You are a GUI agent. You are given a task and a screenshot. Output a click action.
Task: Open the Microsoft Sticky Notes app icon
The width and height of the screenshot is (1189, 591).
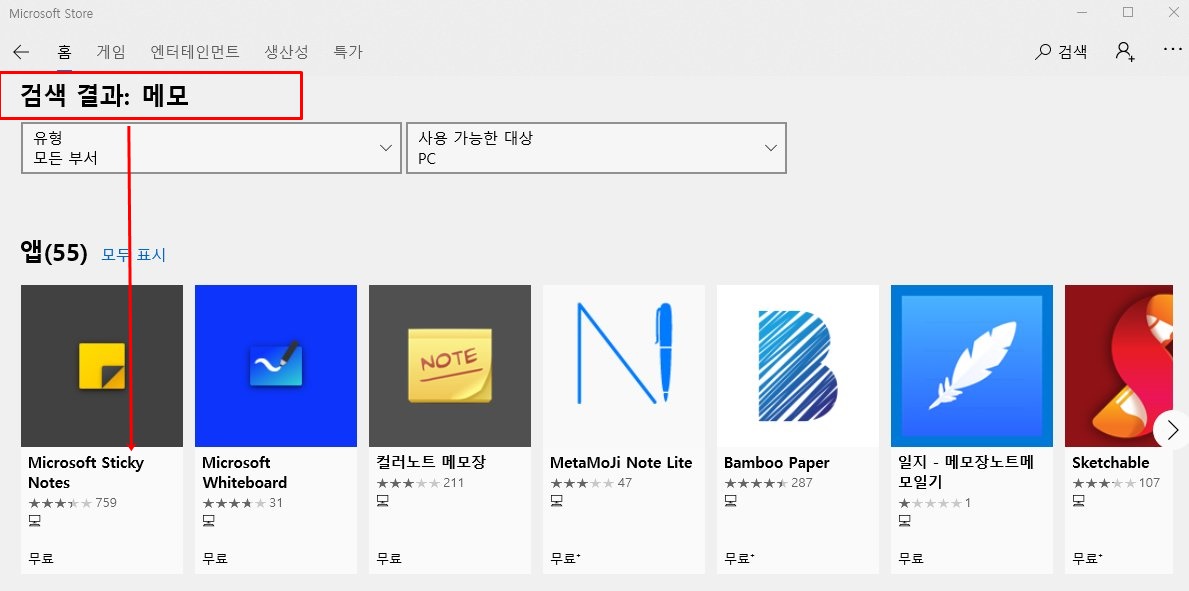pos(102,366)
